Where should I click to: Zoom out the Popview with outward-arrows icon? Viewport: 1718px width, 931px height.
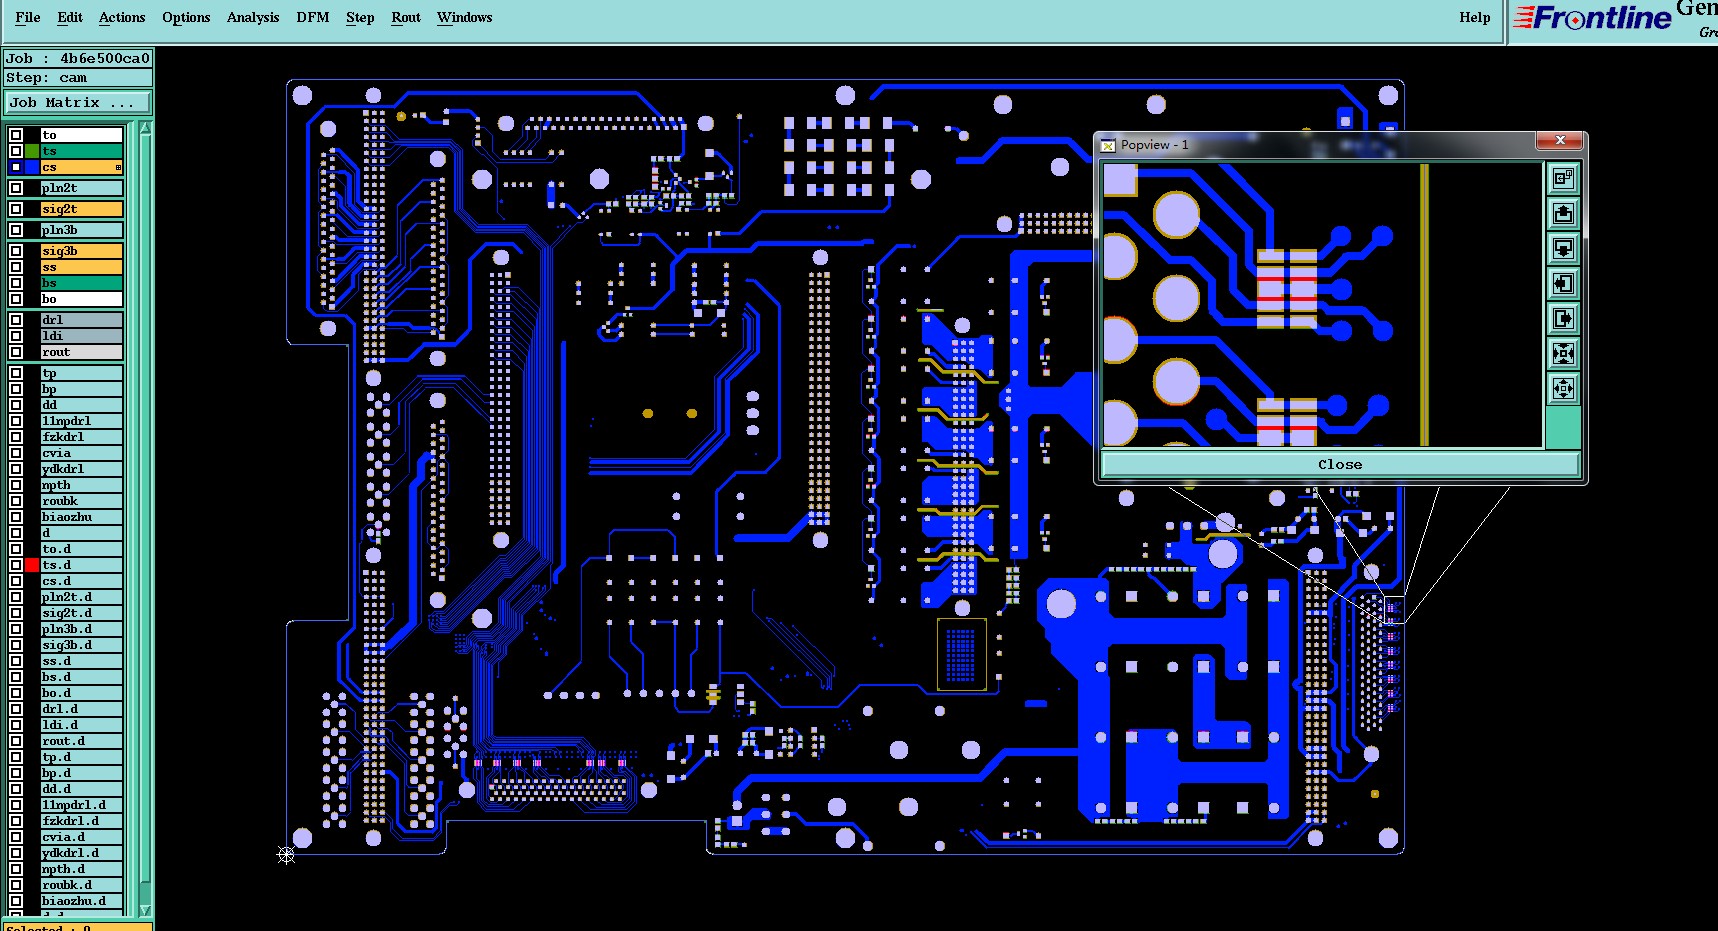tap(1563, 389)
